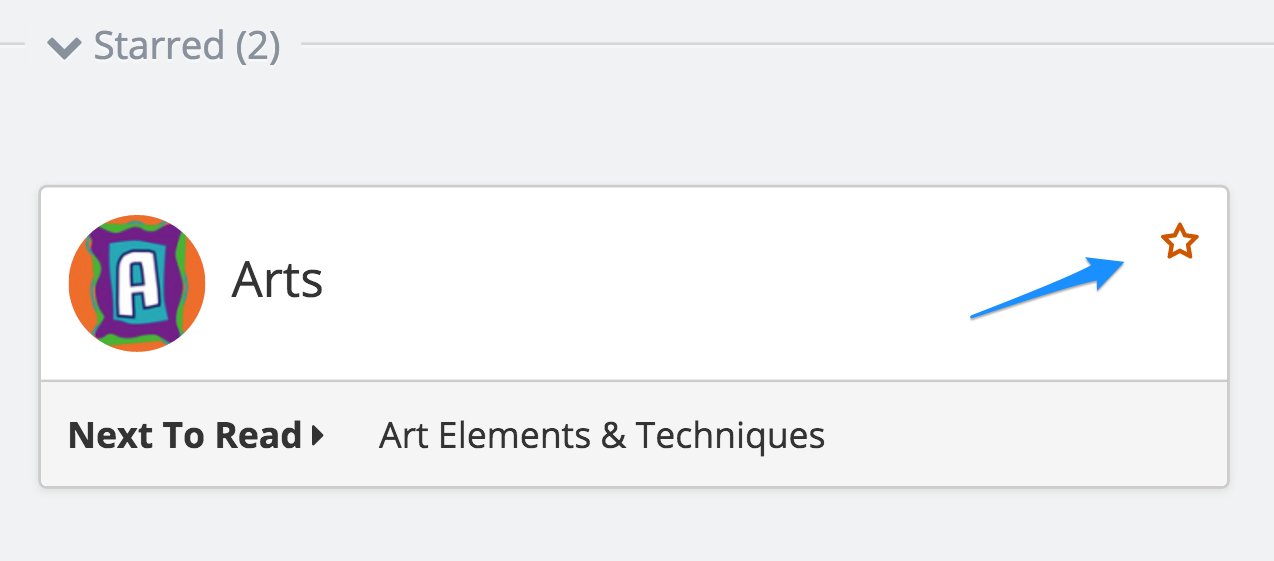This screenshot has height=561, width=1274.
Task: Unstar the Arts course with the star icon
Action: click(1179, 242)
